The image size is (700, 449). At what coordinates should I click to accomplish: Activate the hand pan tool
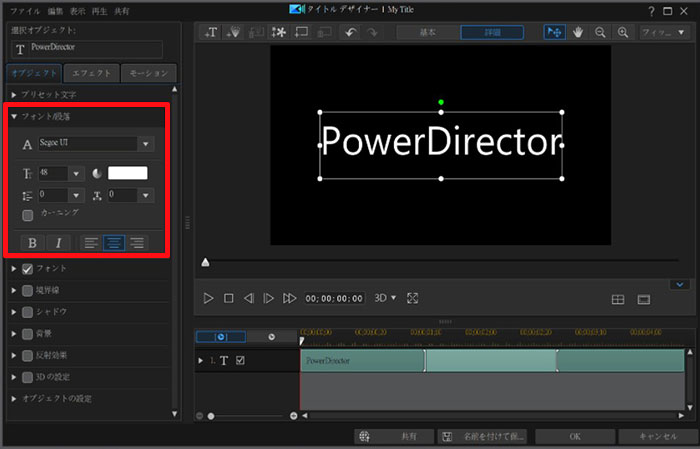(x=578, y=32)
